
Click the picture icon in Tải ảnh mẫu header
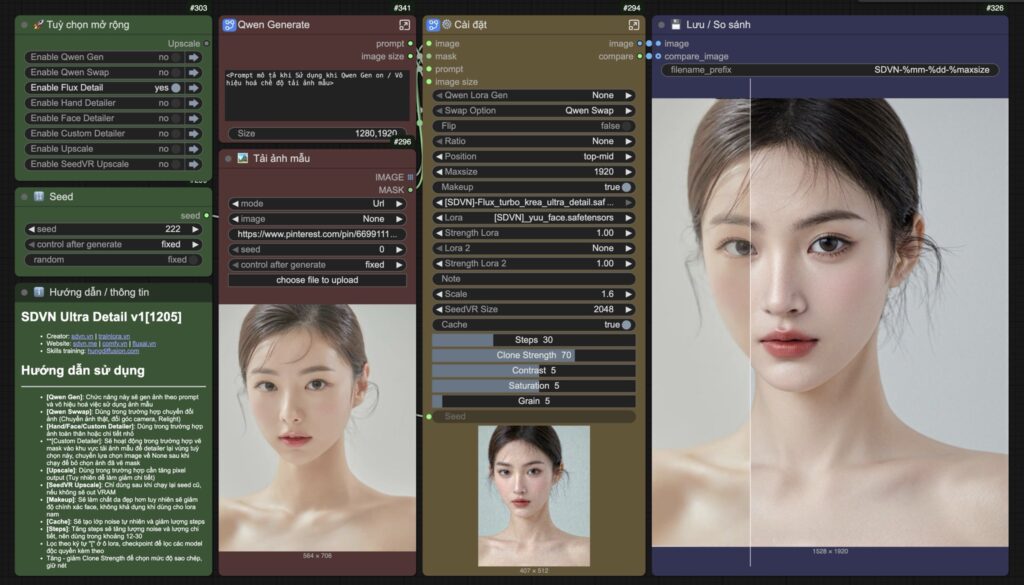click(x=242, y=158)
